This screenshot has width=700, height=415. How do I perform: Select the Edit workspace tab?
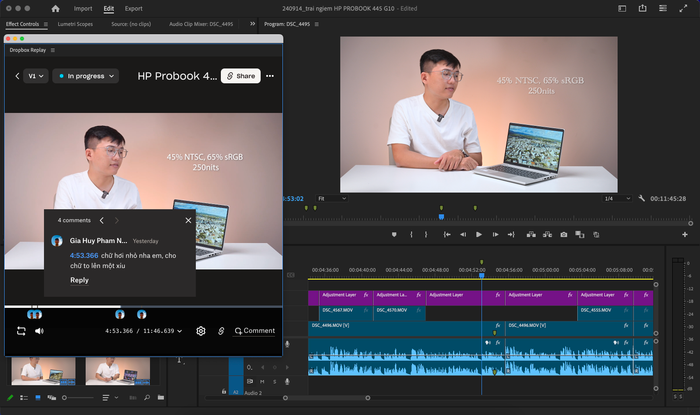click(108, 8)
